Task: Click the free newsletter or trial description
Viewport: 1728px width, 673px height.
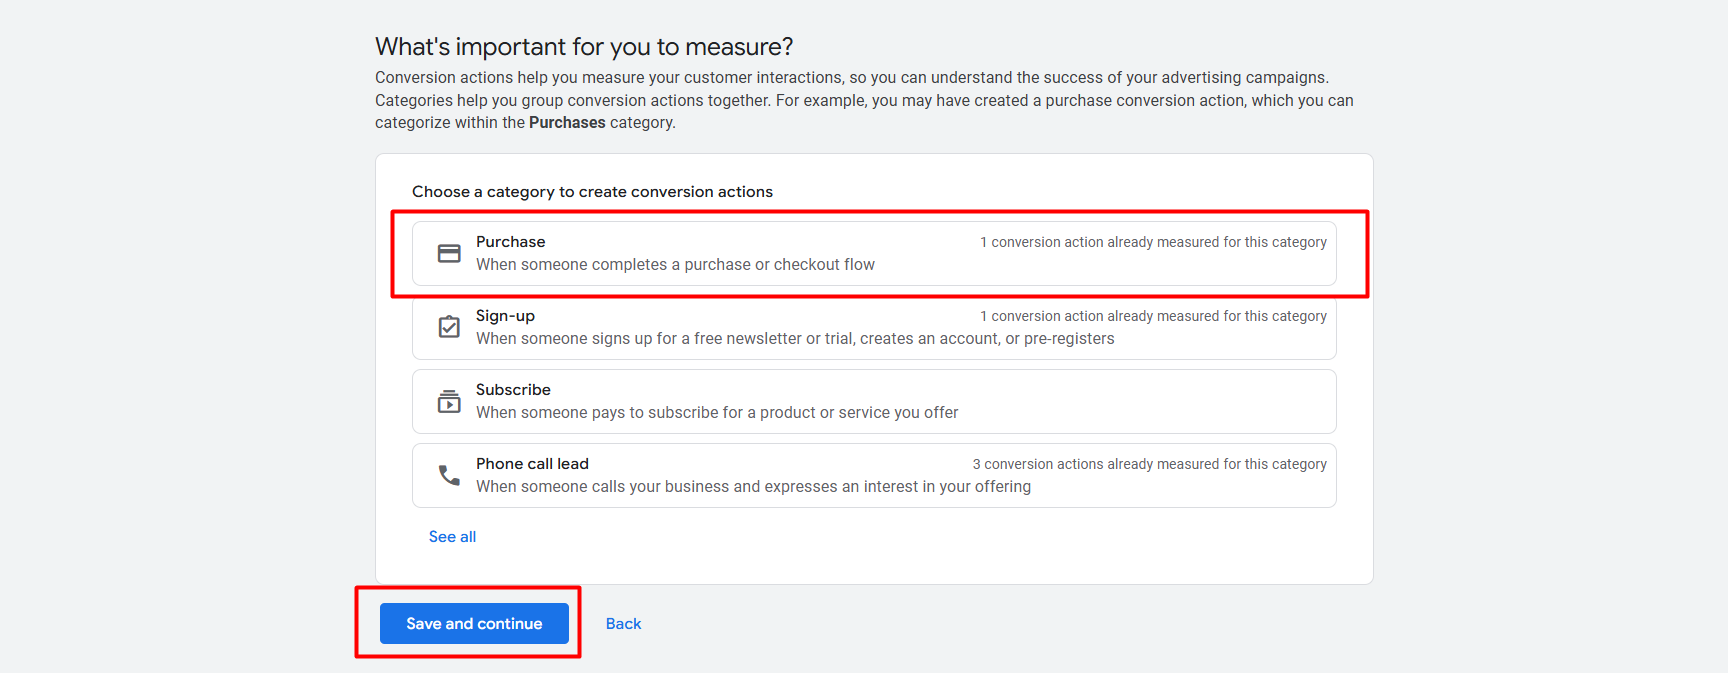Action: coord(795,339)
